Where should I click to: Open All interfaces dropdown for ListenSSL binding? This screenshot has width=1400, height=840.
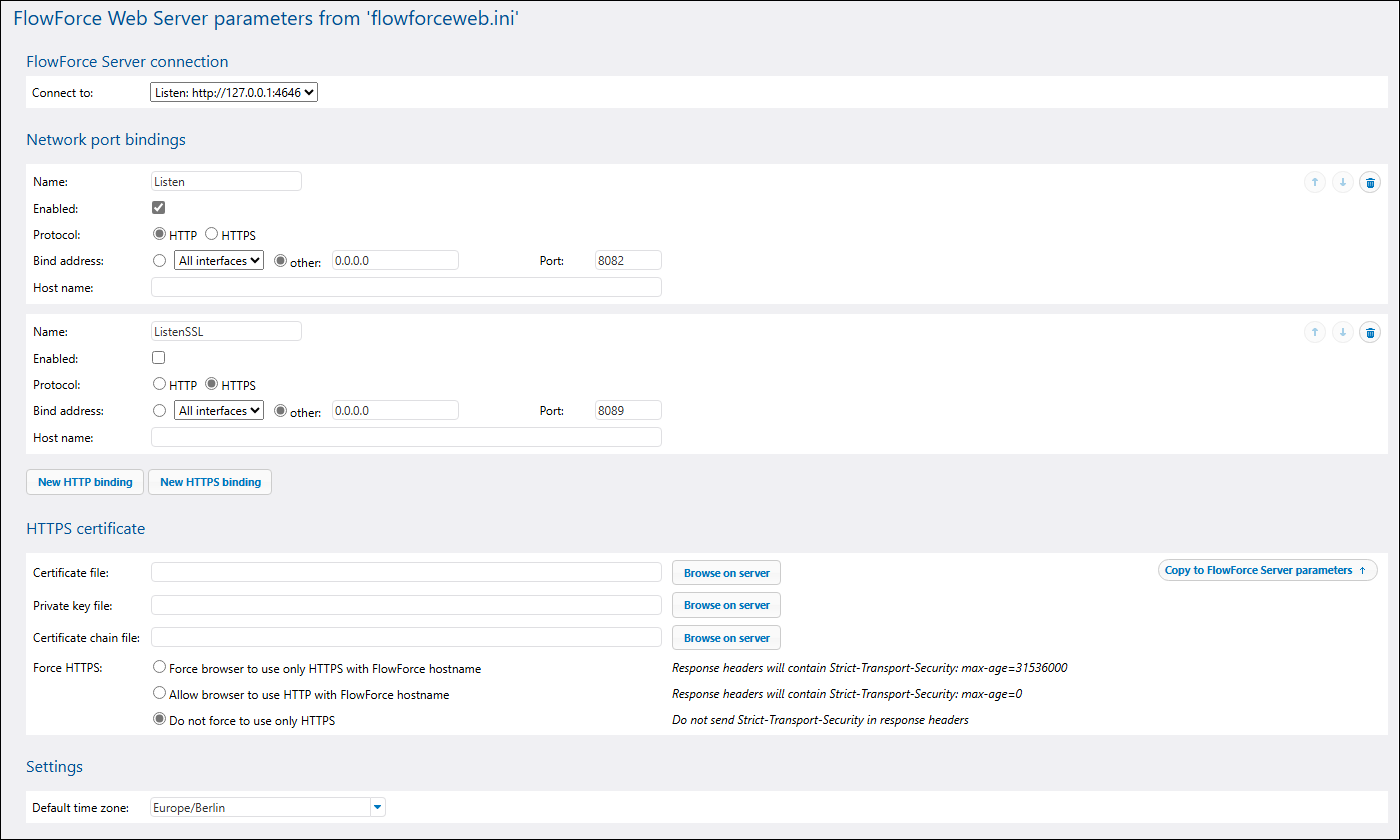click(x=218, y=411)
